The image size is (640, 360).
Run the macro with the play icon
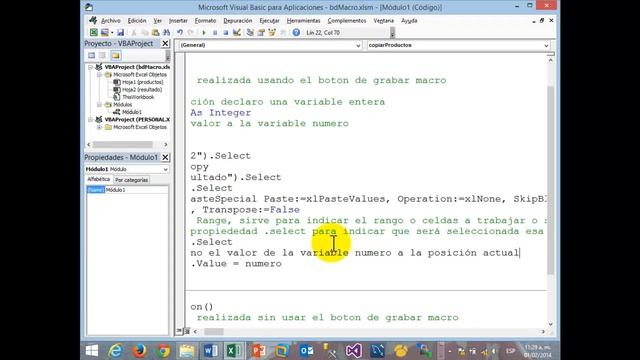click(204, 33)
